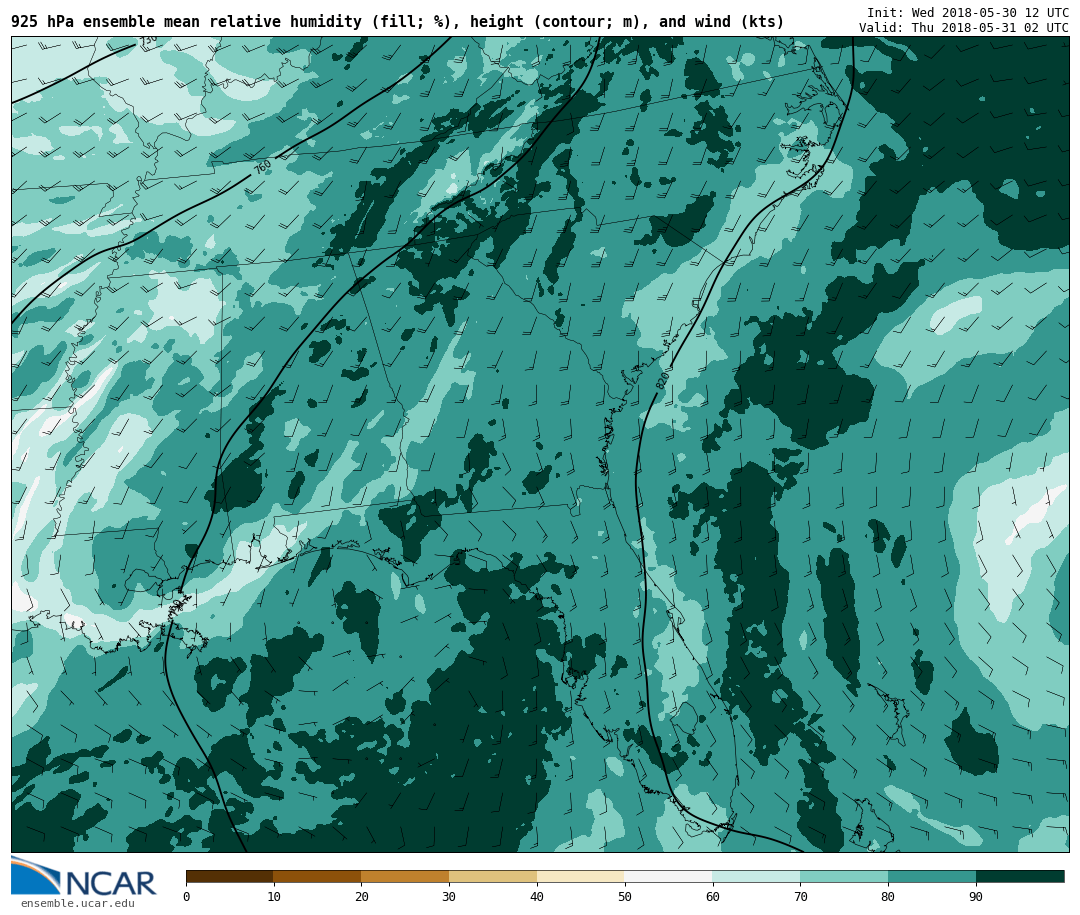Click the Init: Wed 2018-05-30 12 UTC line
Screen dimensions: 1080x915
(x=967, y=12)
